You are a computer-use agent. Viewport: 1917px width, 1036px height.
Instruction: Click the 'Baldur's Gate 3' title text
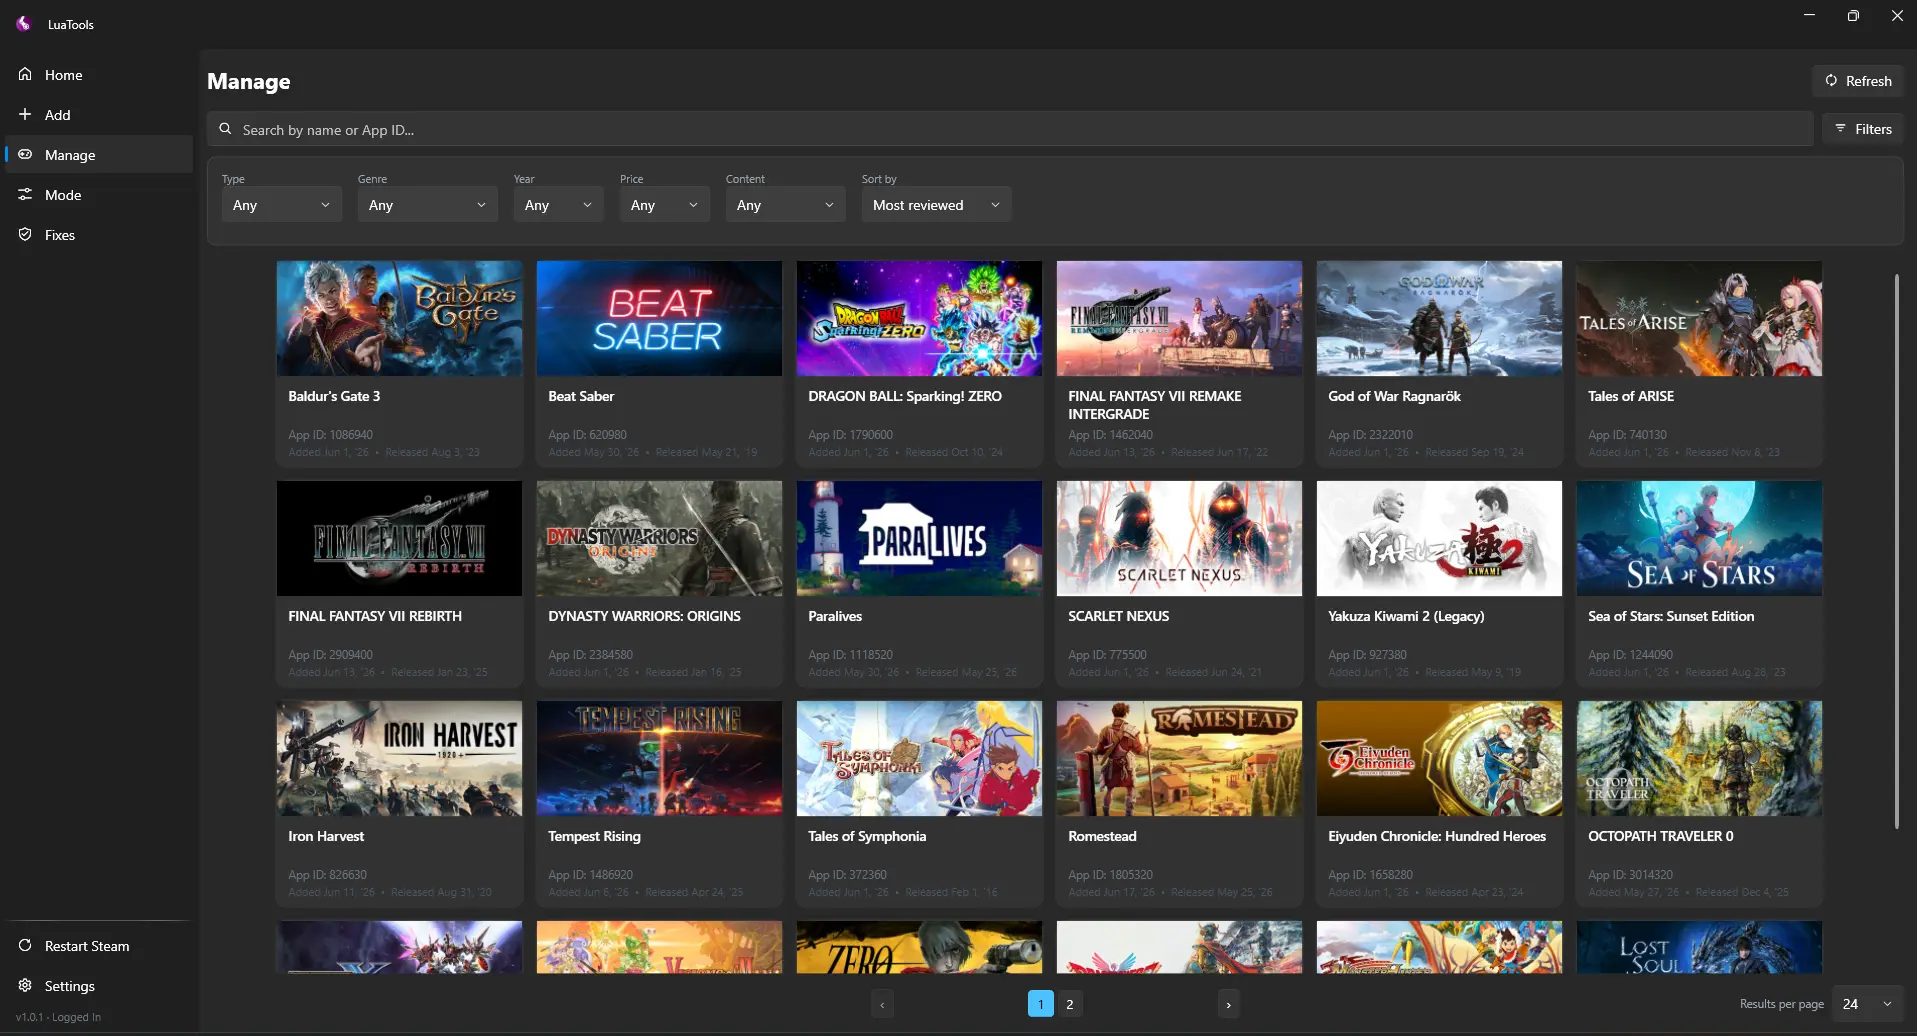tap(334, 396)
